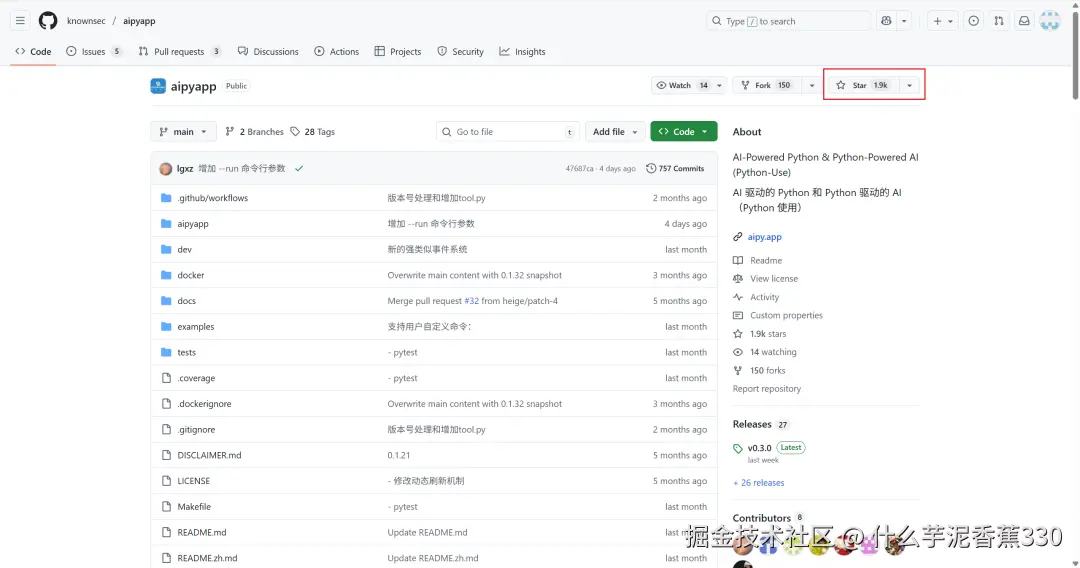Open the 28 Tags link
Viewport: 1080px width, 568px height.
point(312,132)
